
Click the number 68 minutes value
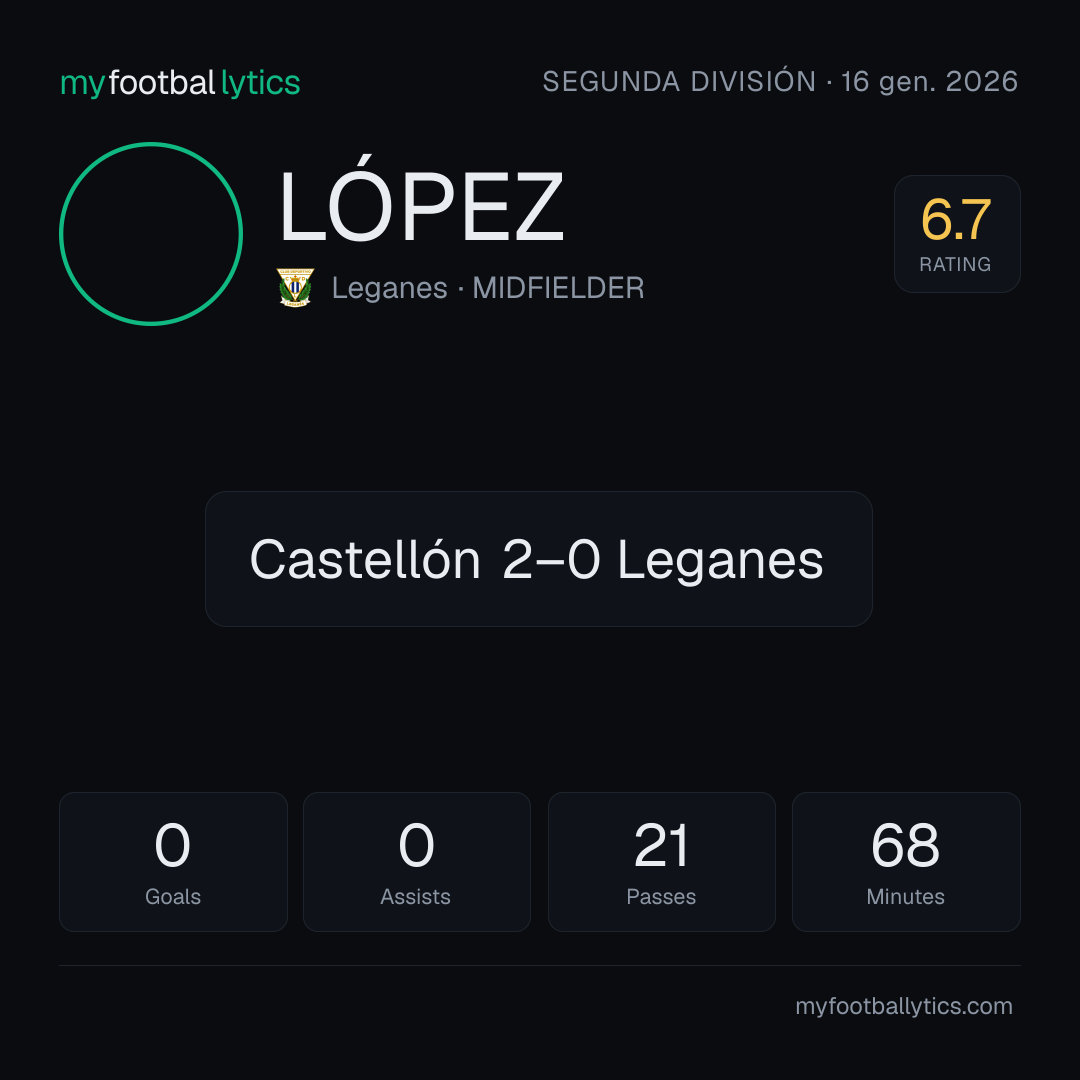[x=906, y=845]
